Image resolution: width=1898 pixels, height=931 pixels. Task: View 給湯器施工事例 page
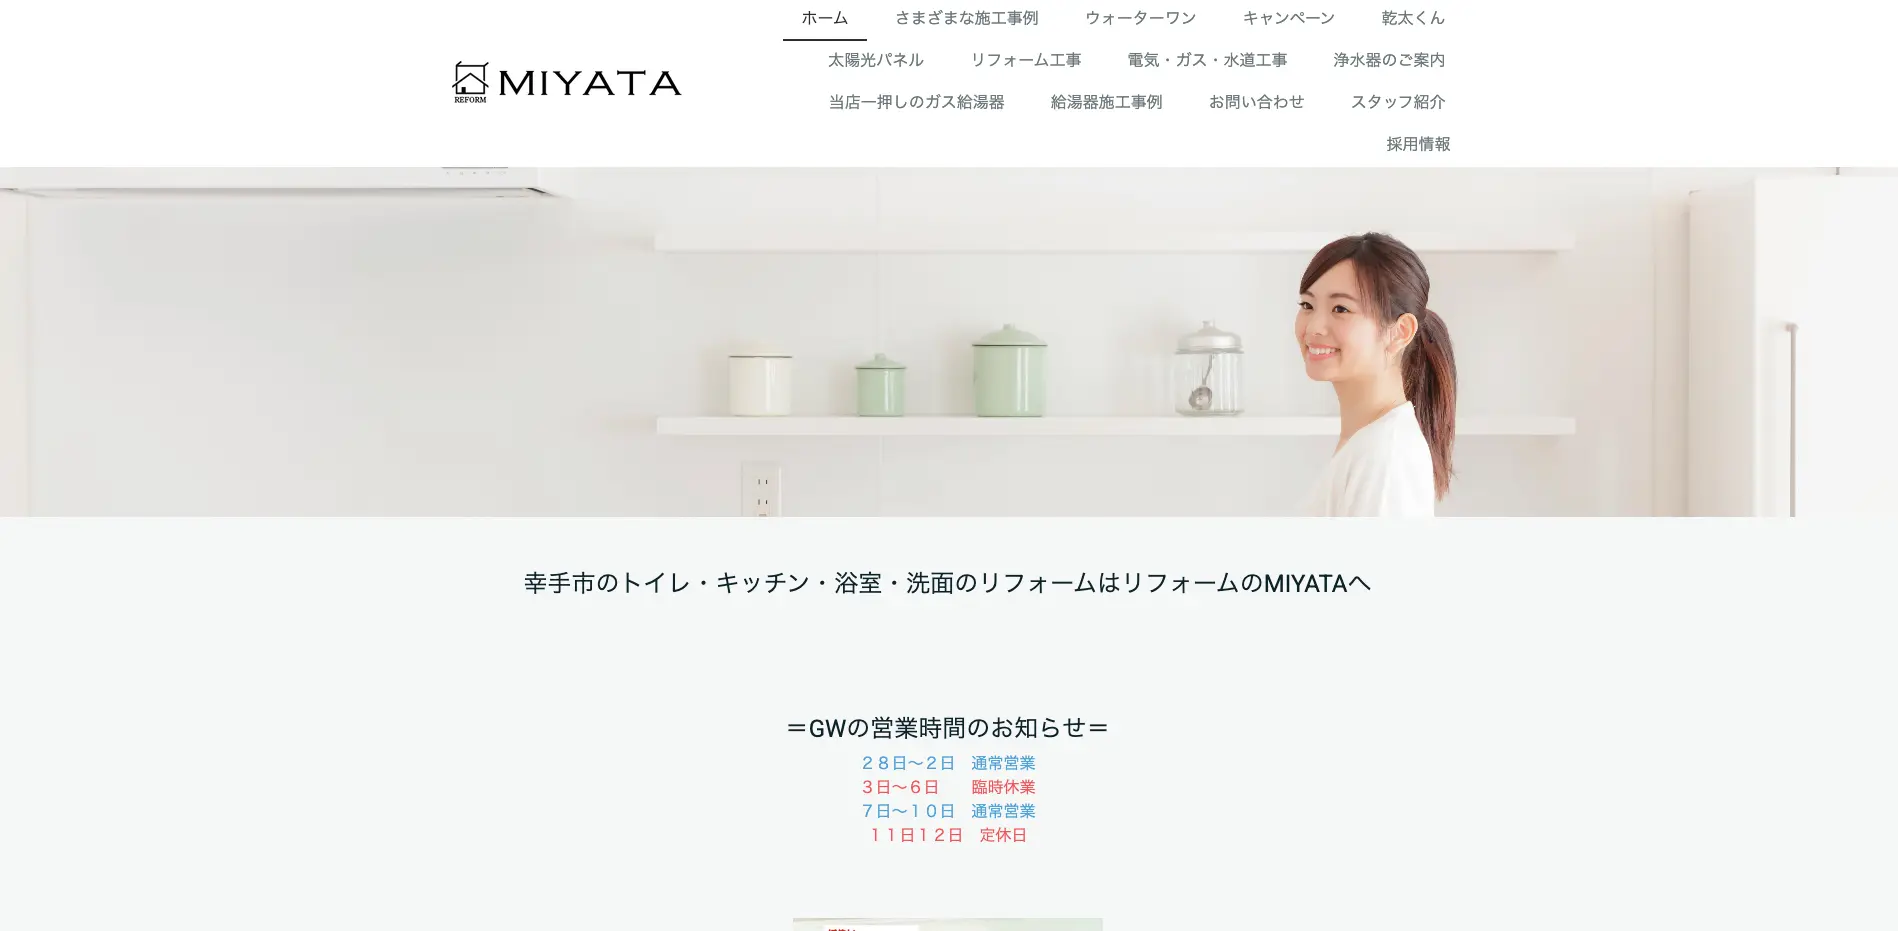1106,102
